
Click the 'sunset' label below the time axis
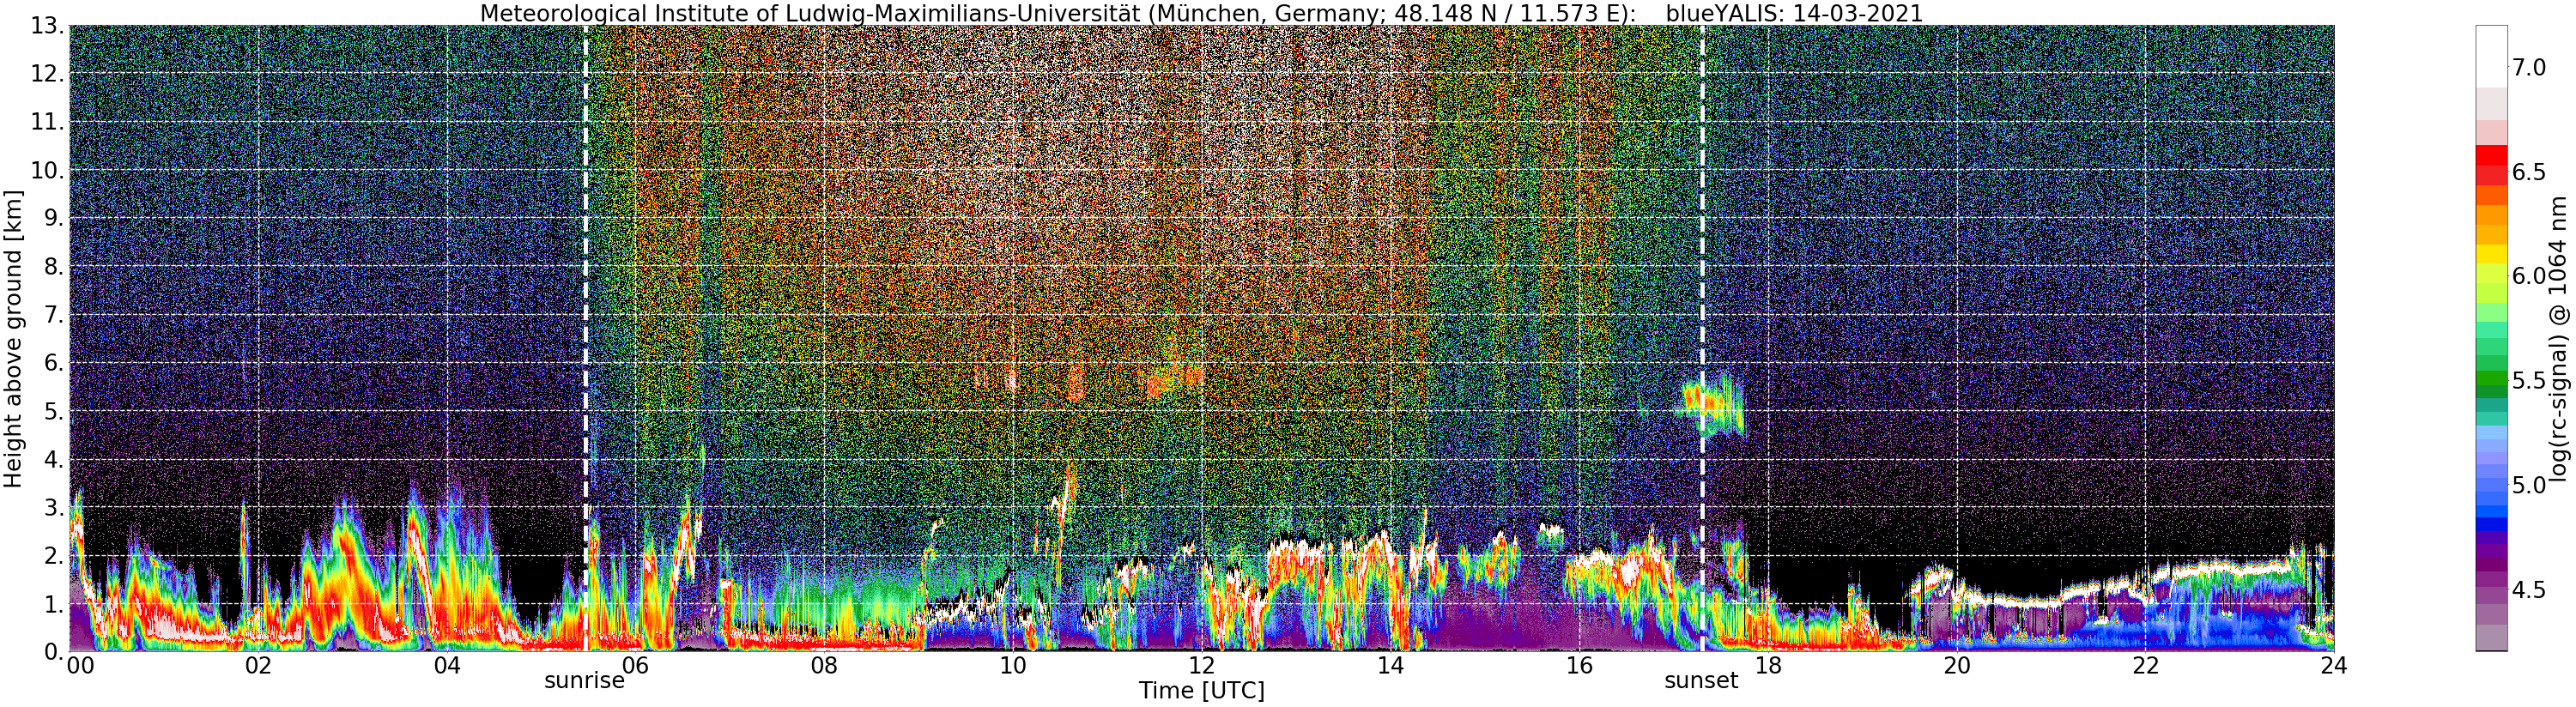(x=1701, y=681)
